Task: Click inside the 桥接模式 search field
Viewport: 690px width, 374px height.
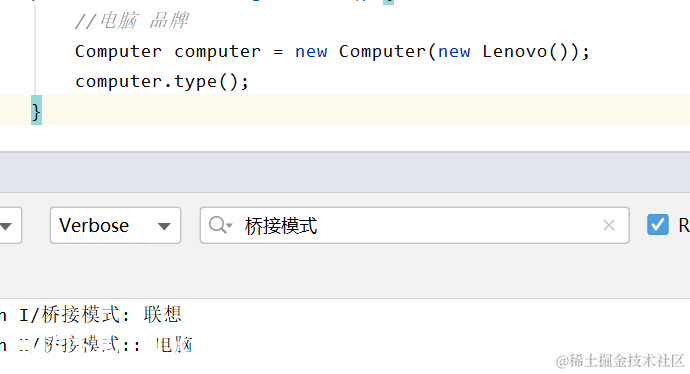Action: 415,225
